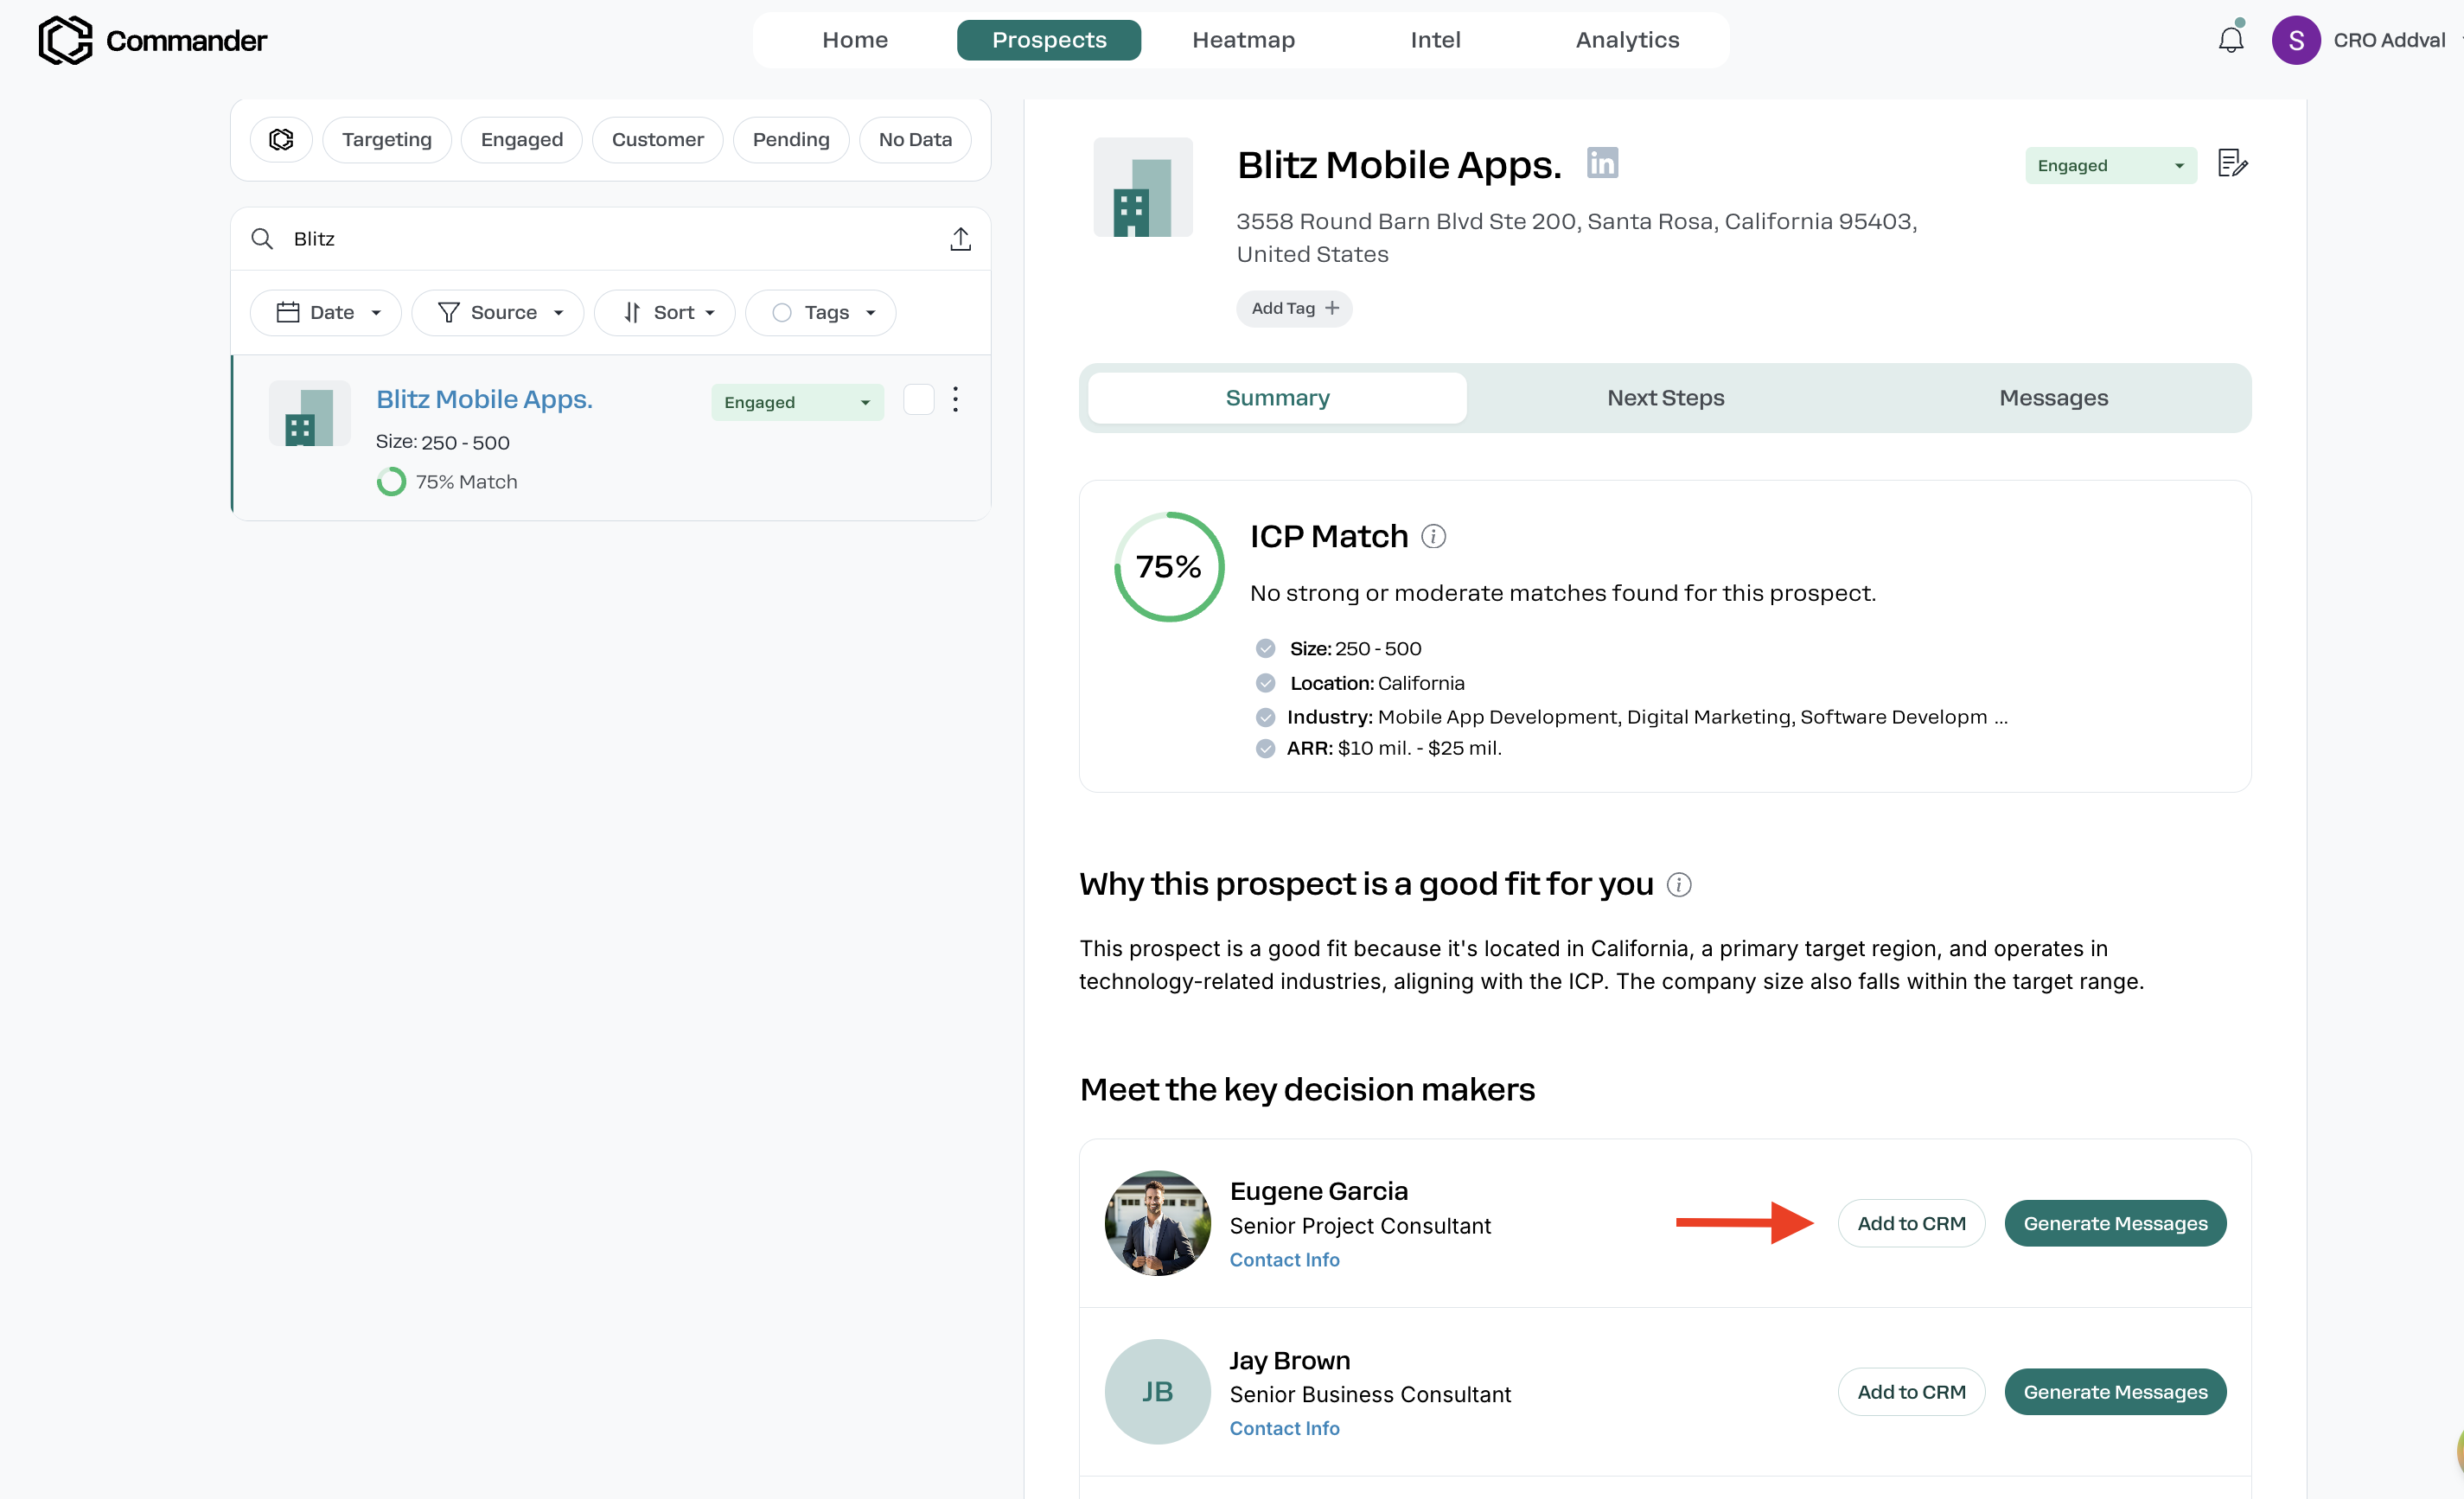Image resolution: width=2464 pixels, height=1499 pixels.
Task: Open the Sort options dropdown
Action: coord(664,312)
